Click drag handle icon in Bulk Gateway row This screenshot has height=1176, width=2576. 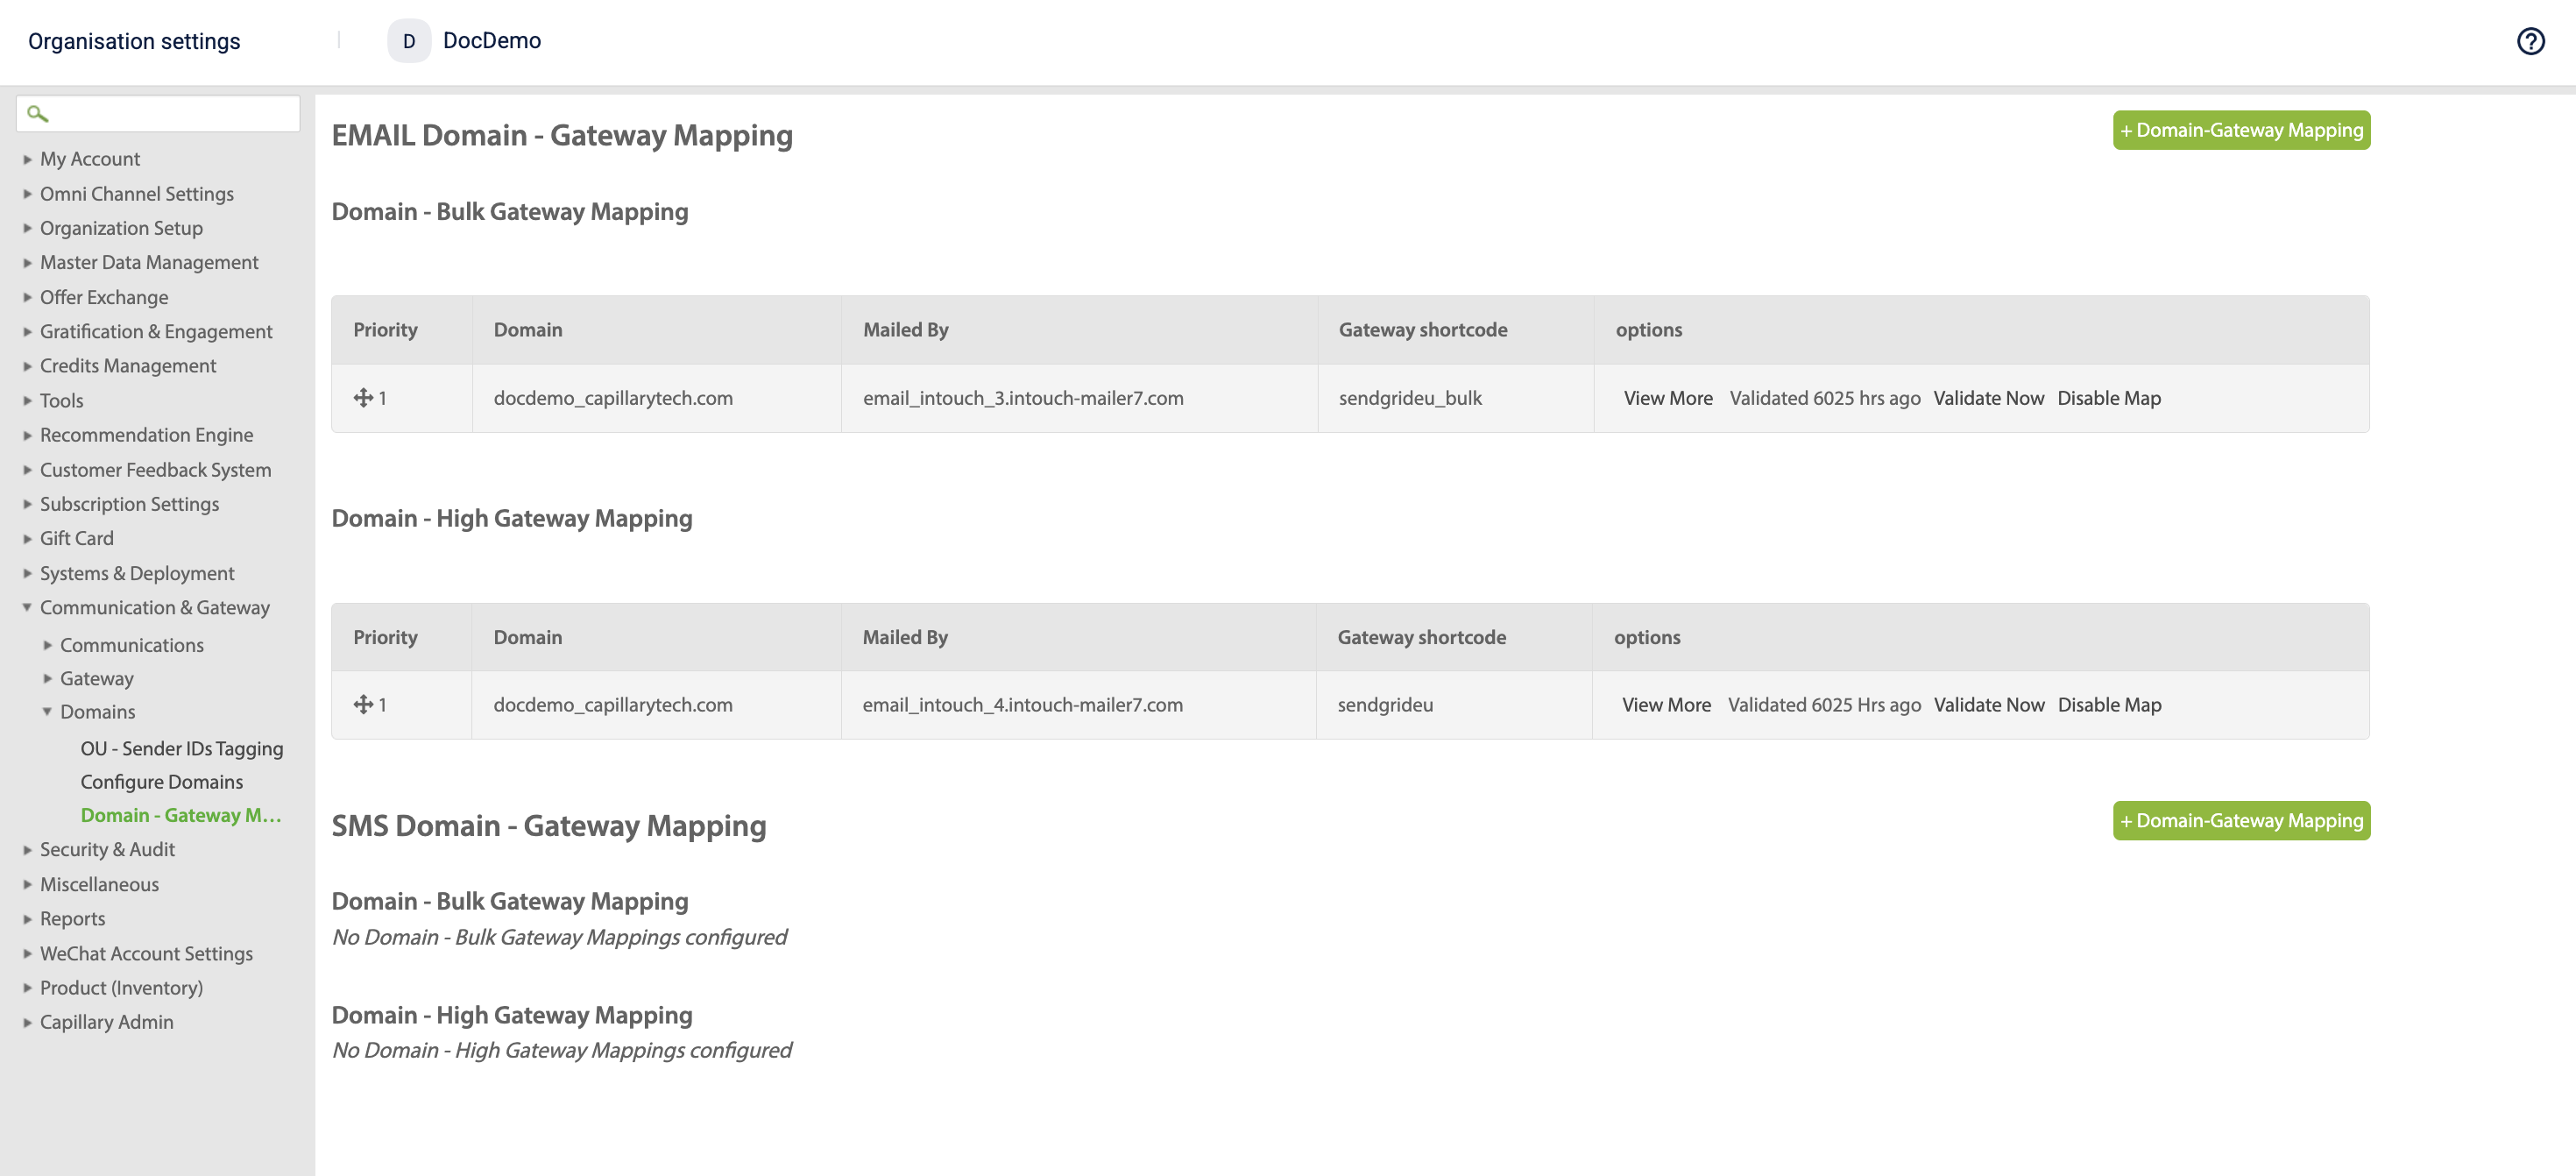[x=363, y=398]
